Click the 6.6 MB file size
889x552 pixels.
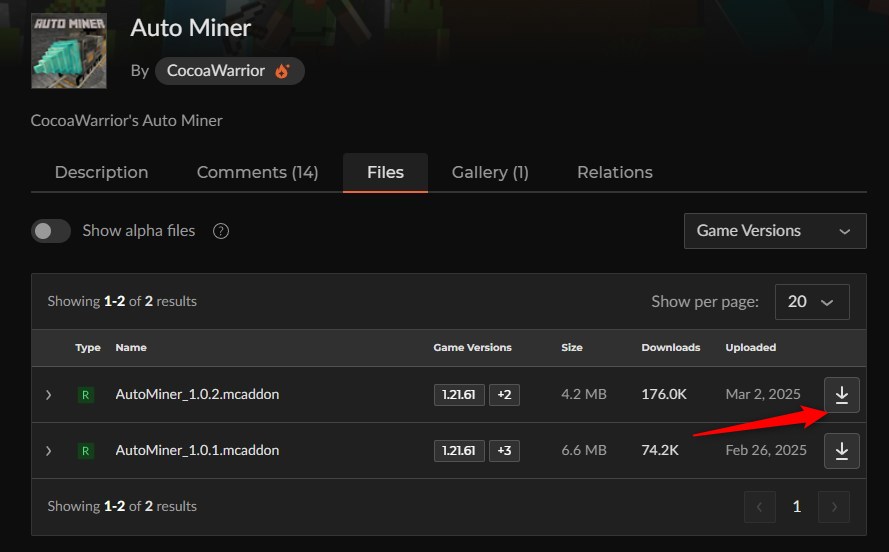click(x=584, y=451)
